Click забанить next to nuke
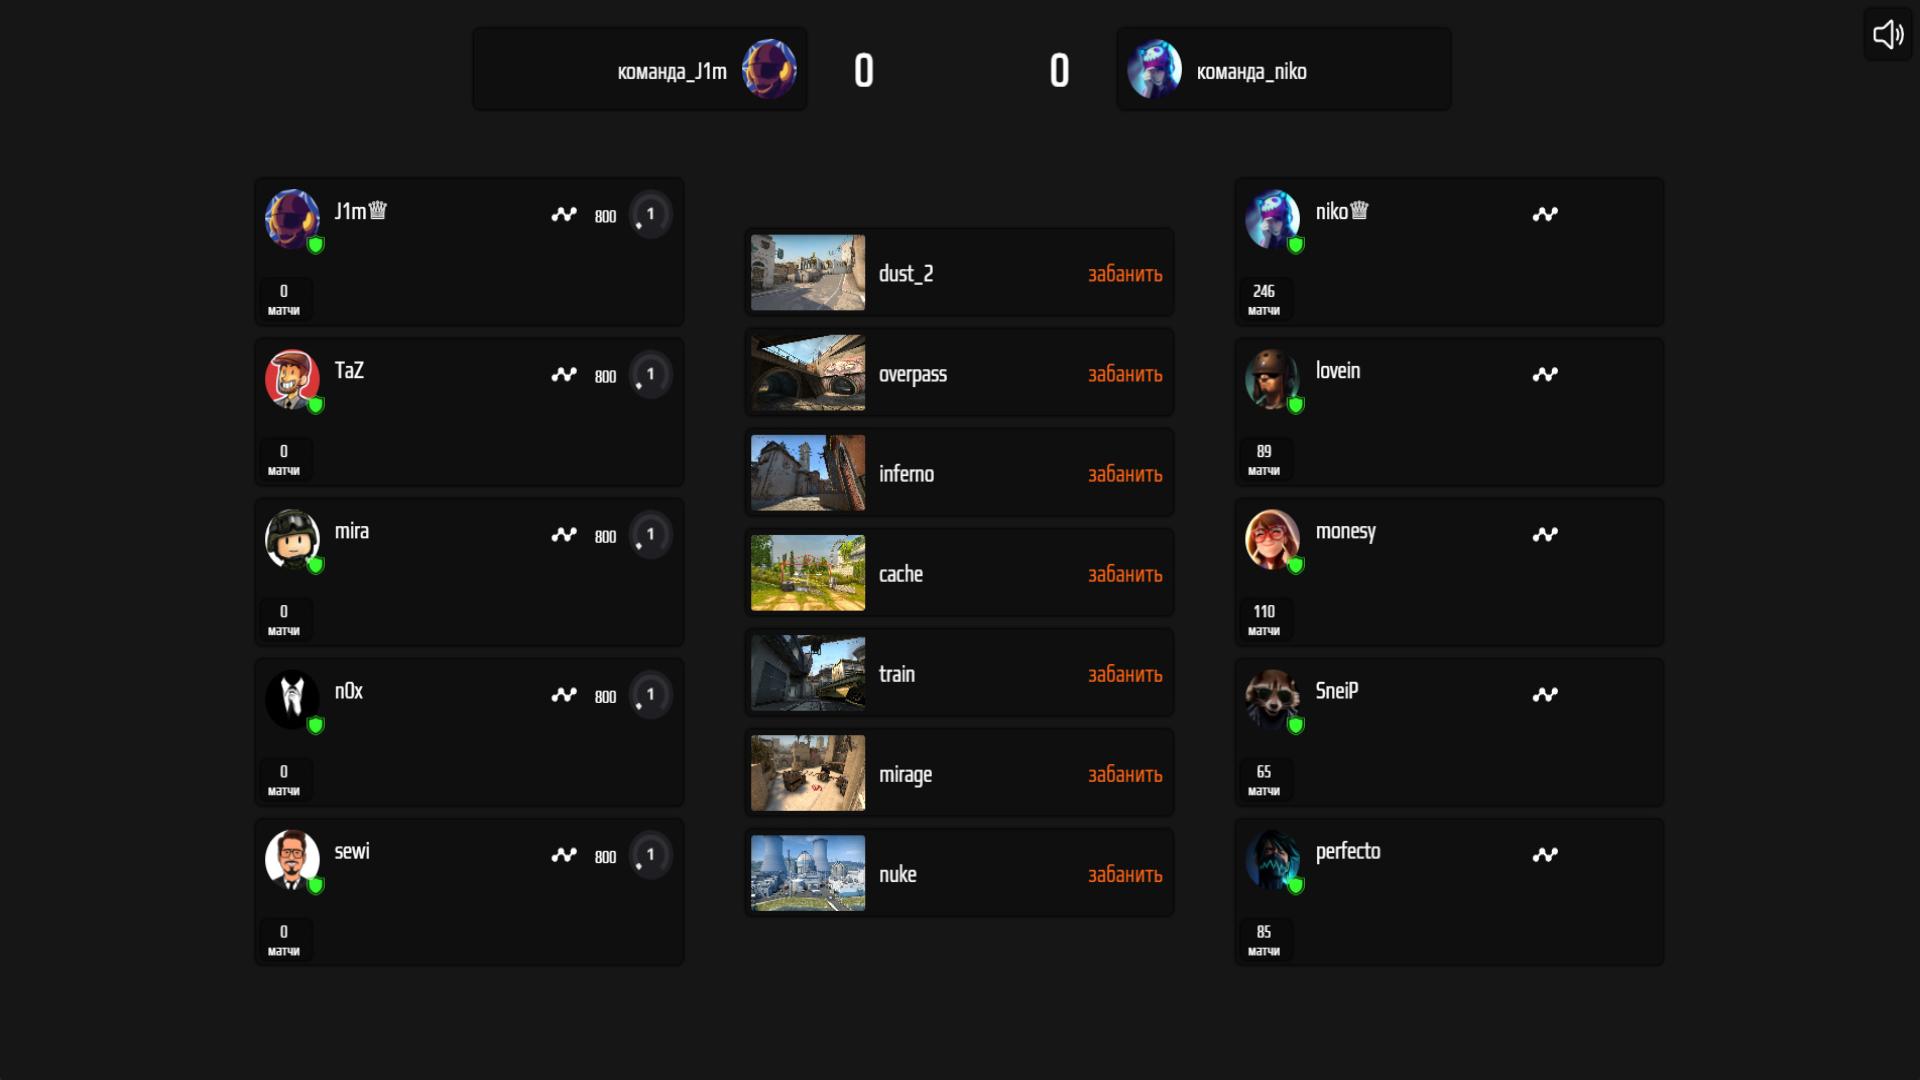 click(1125, 874)
